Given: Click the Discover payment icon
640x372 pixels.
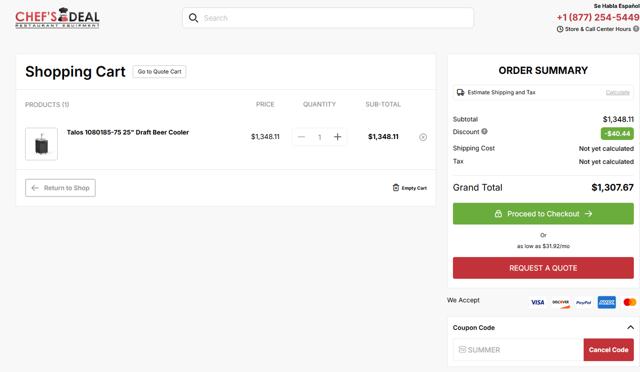Looking at the screenshot, I should [560, 303].
